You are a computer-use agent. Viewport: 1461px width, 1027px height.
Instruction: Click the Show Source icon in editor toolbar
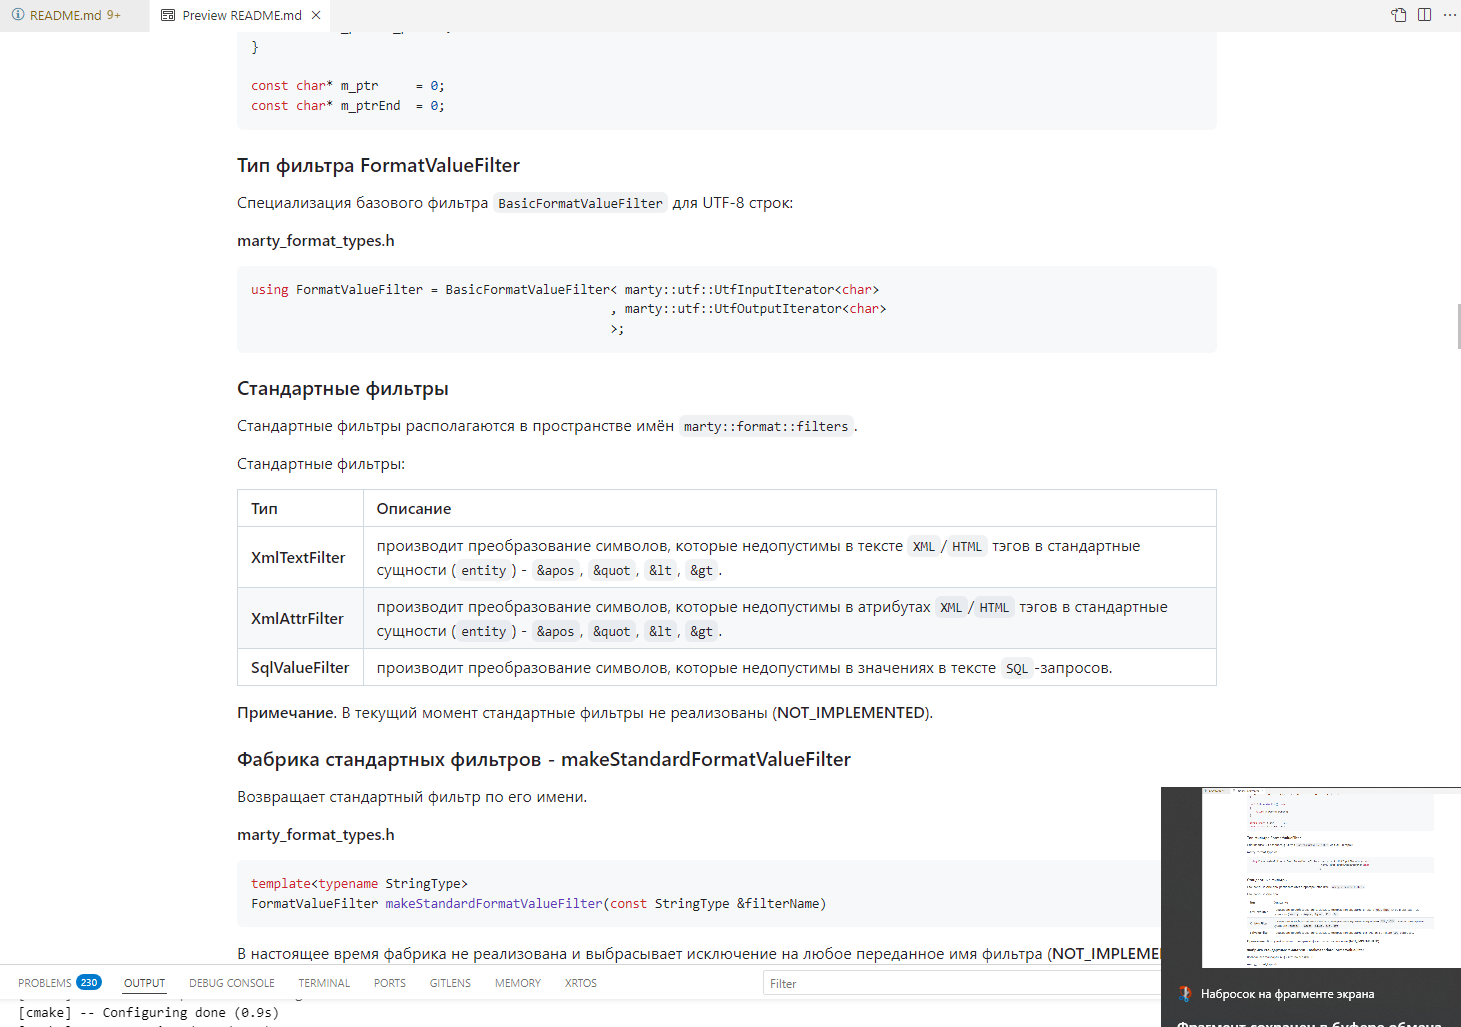(1398, 15)
